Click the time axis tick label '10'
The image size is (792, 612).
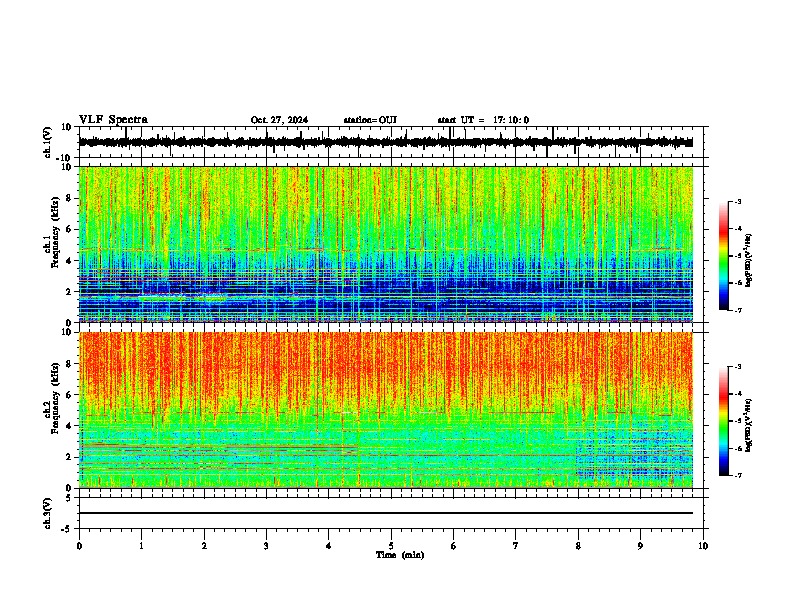(x=703, y=546)
